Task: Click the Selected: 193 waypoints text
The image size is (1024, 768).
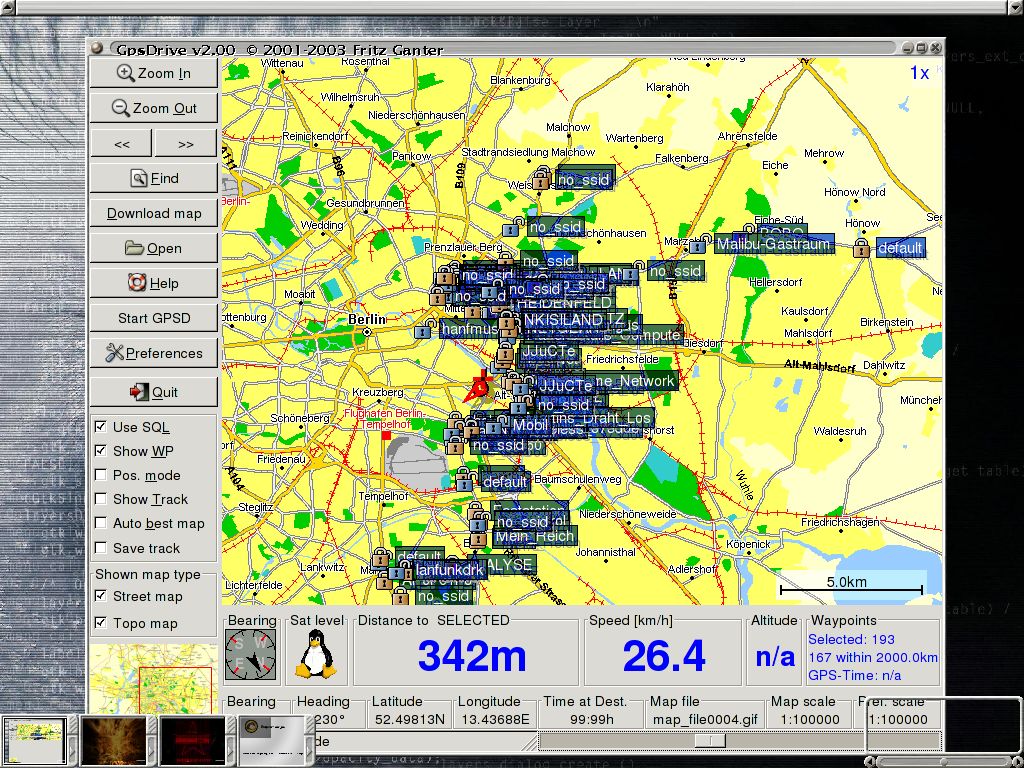Action: pyautogui.click(x=851, y=639)
